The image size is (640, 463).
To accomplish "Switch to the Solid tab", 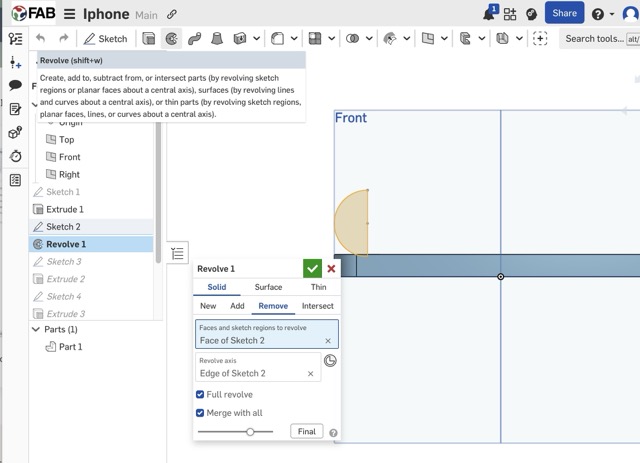I will click(217, 287).
